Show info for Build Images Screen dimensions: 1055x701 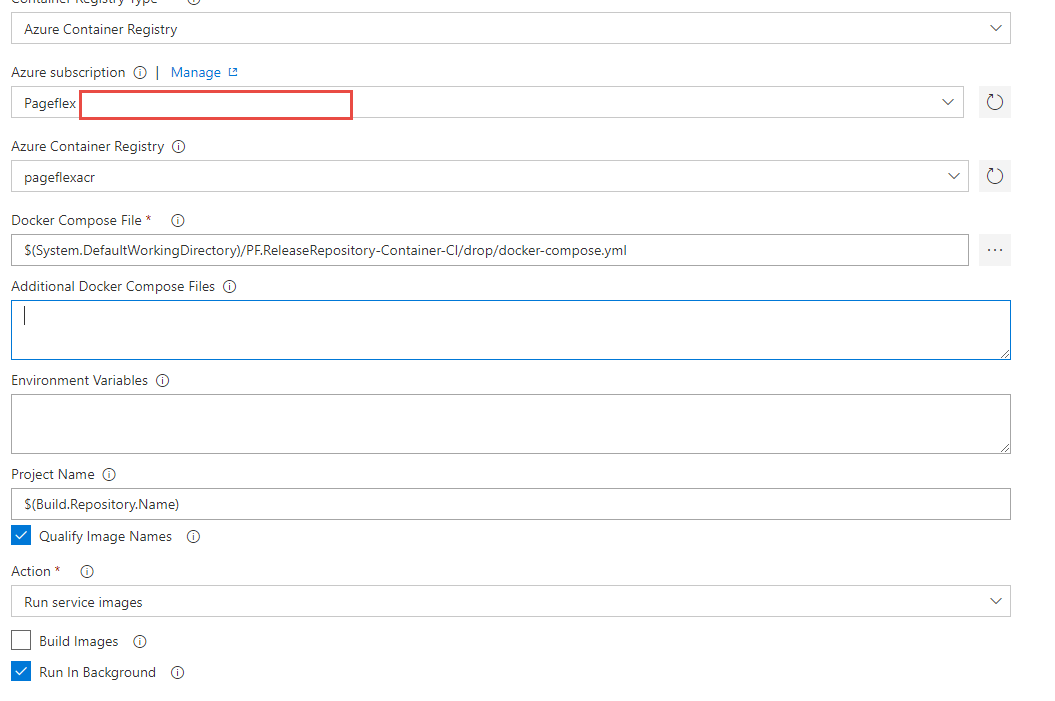[x=139, y=642]
